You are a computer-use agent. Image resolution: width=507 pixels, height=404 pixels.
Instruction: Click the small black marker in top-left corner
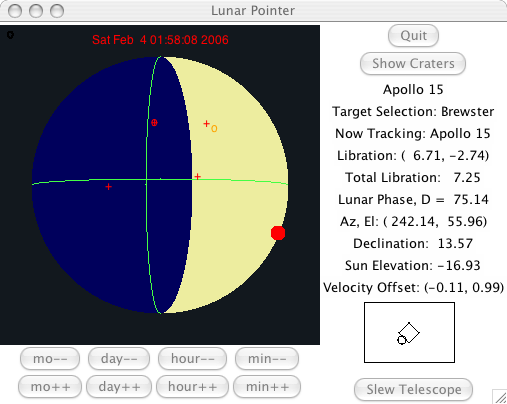pyautogui.click(x=10, y=35)
